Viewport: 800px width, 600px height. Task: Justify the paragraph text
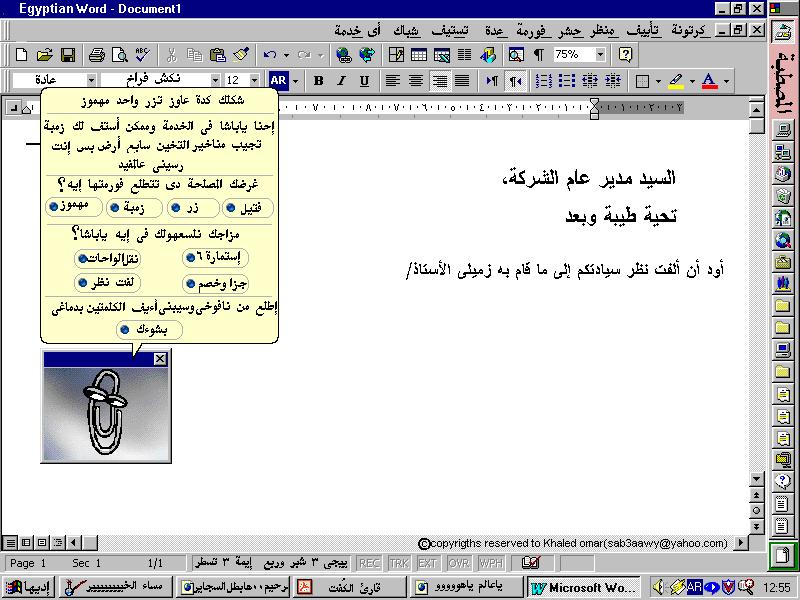(x=462, y=81)
